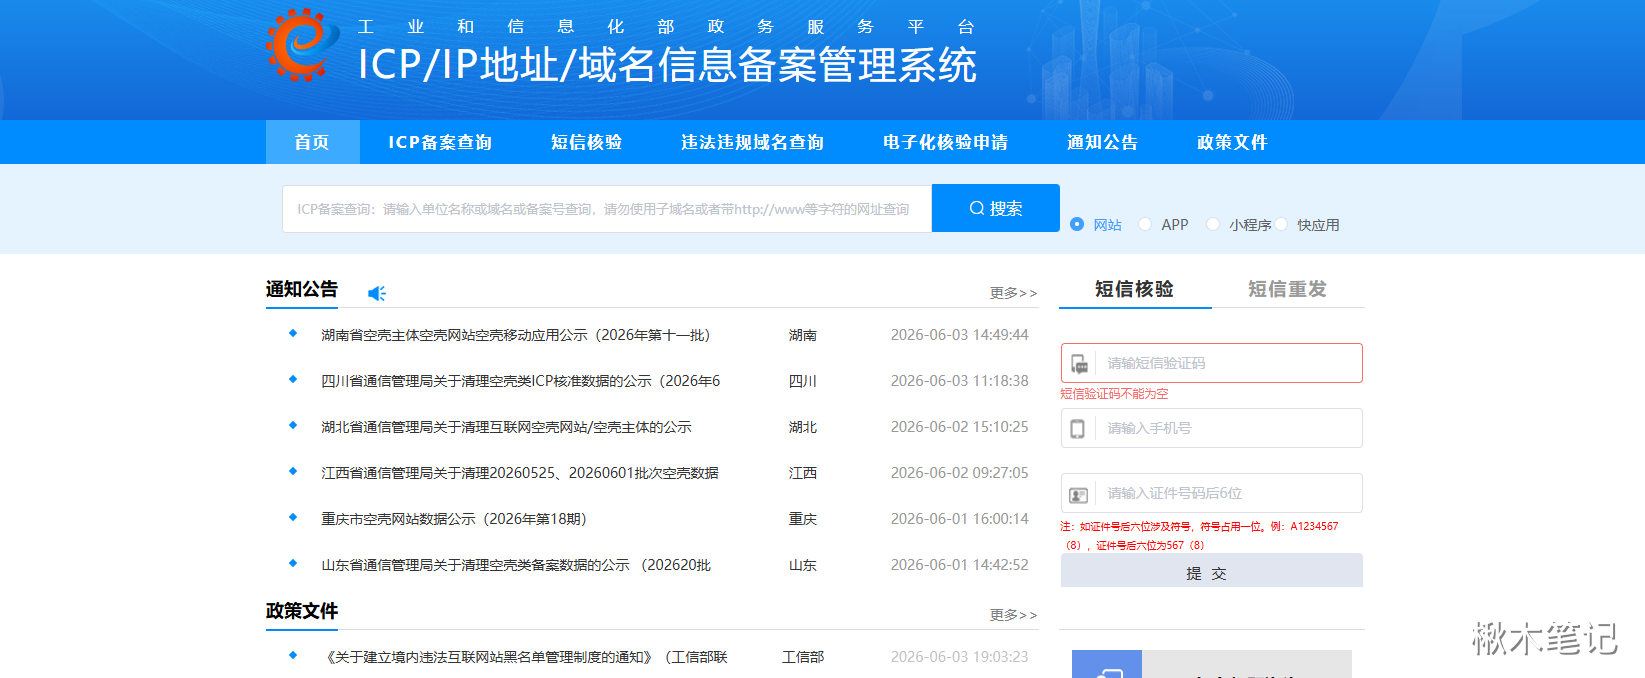Screen dimensions: 1645x678
Task: Open 违法违规域名查询 menu item
Action: pyautogui.click(x=752, y=142)
